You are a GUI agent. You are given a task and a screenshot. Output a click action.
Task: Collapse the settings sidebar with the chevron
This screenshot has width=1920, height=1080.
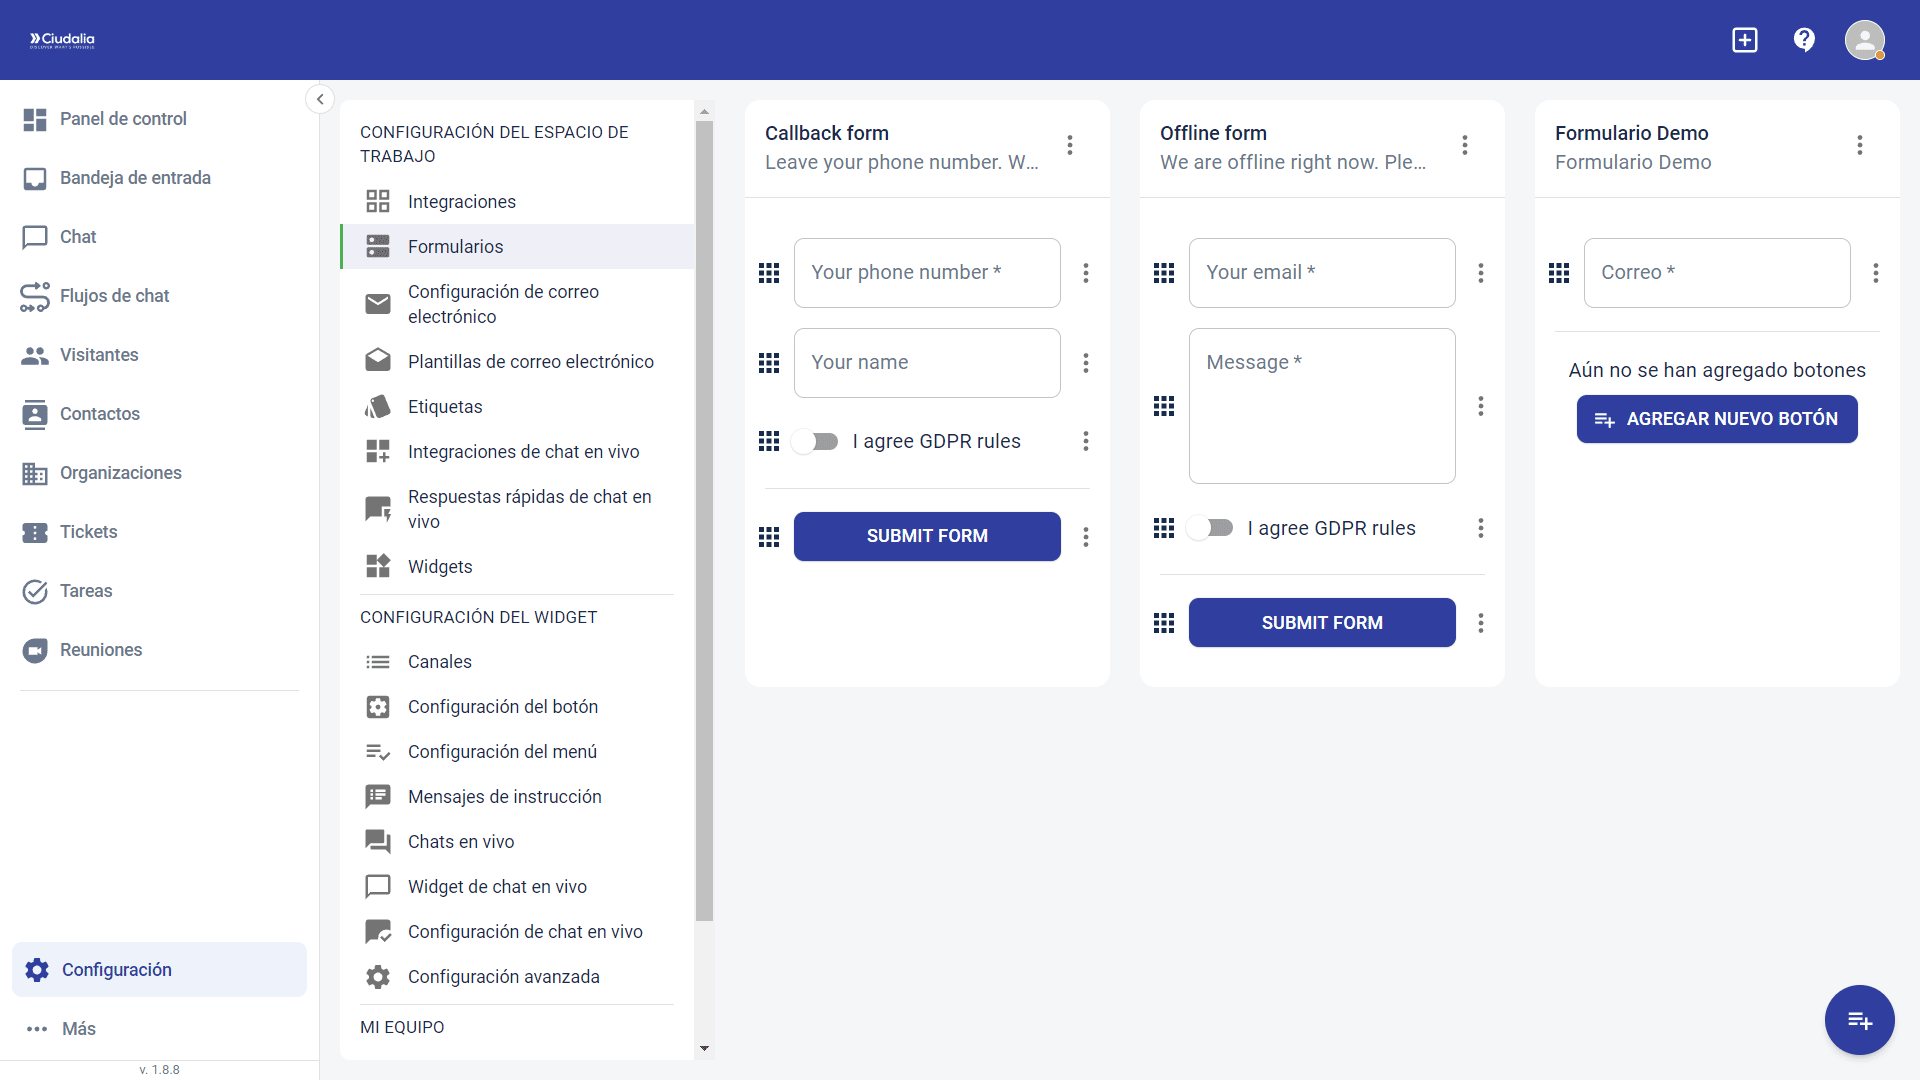point(319,98)
